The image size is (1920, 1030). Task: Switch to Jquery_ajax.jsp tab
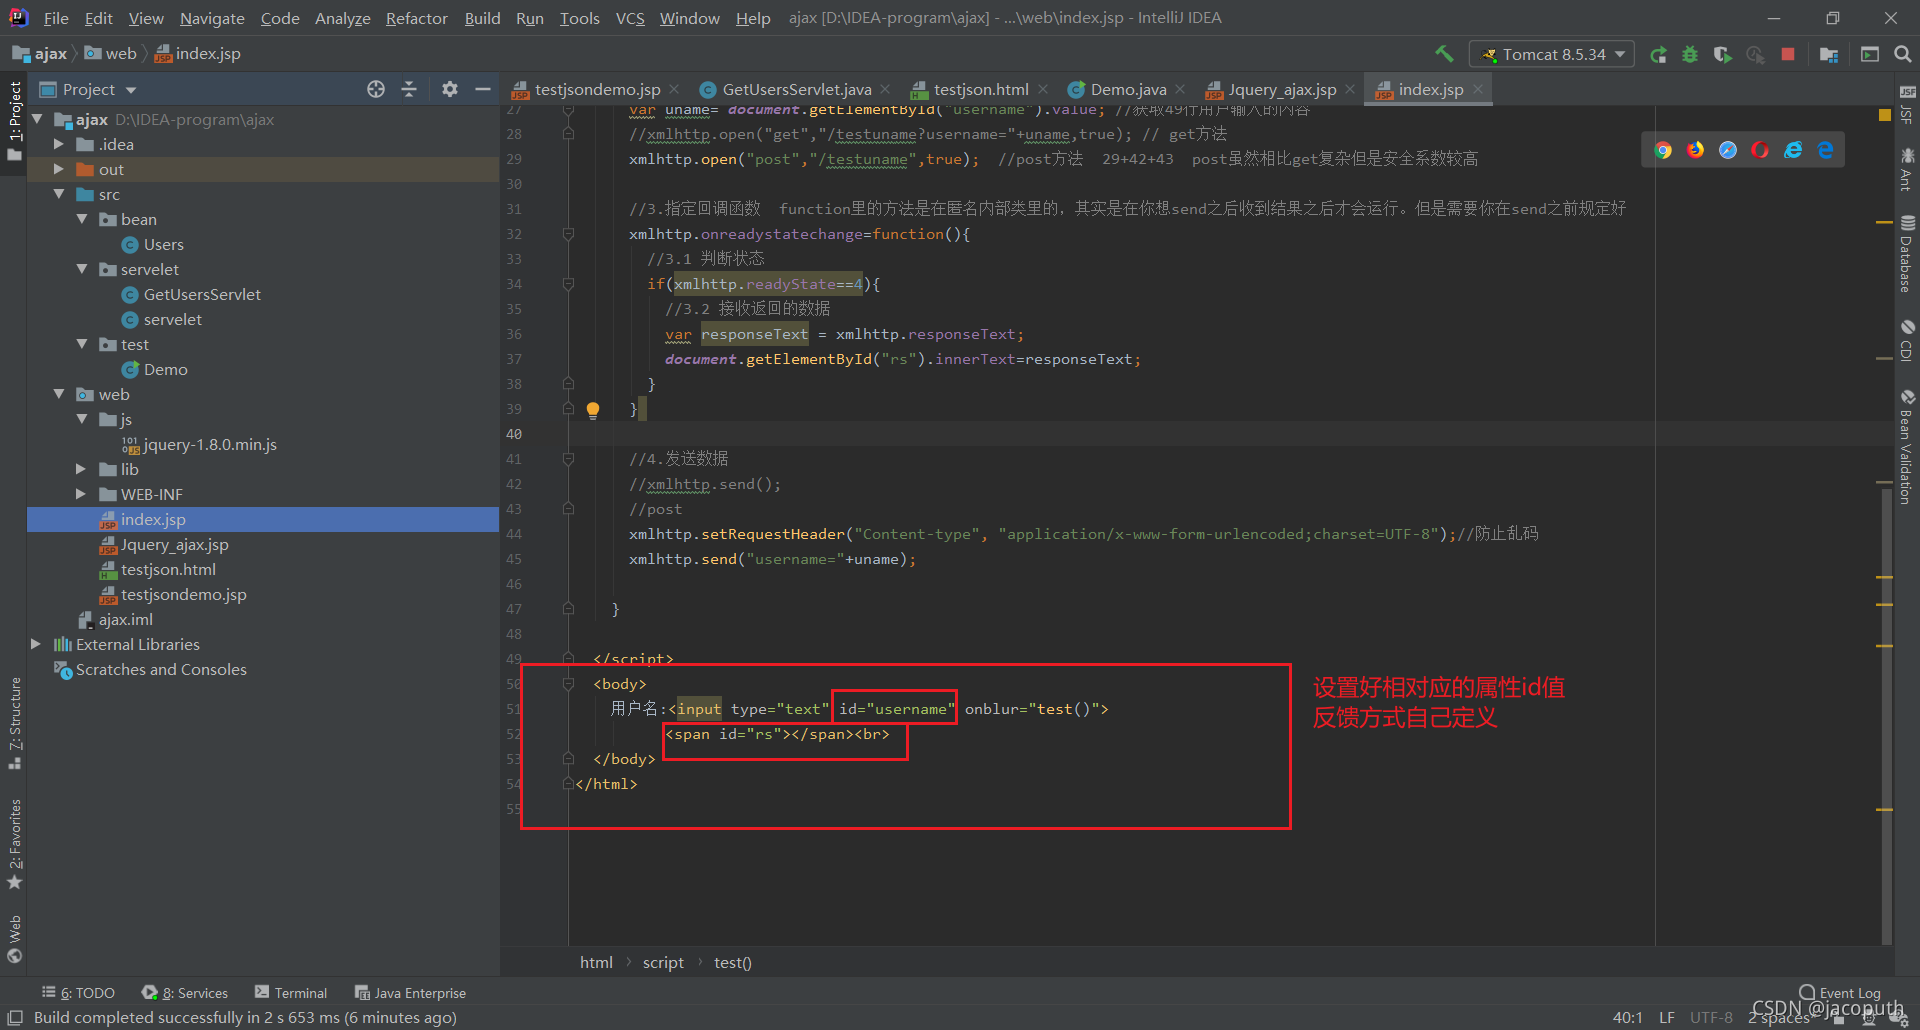[x=1281, y=89]
